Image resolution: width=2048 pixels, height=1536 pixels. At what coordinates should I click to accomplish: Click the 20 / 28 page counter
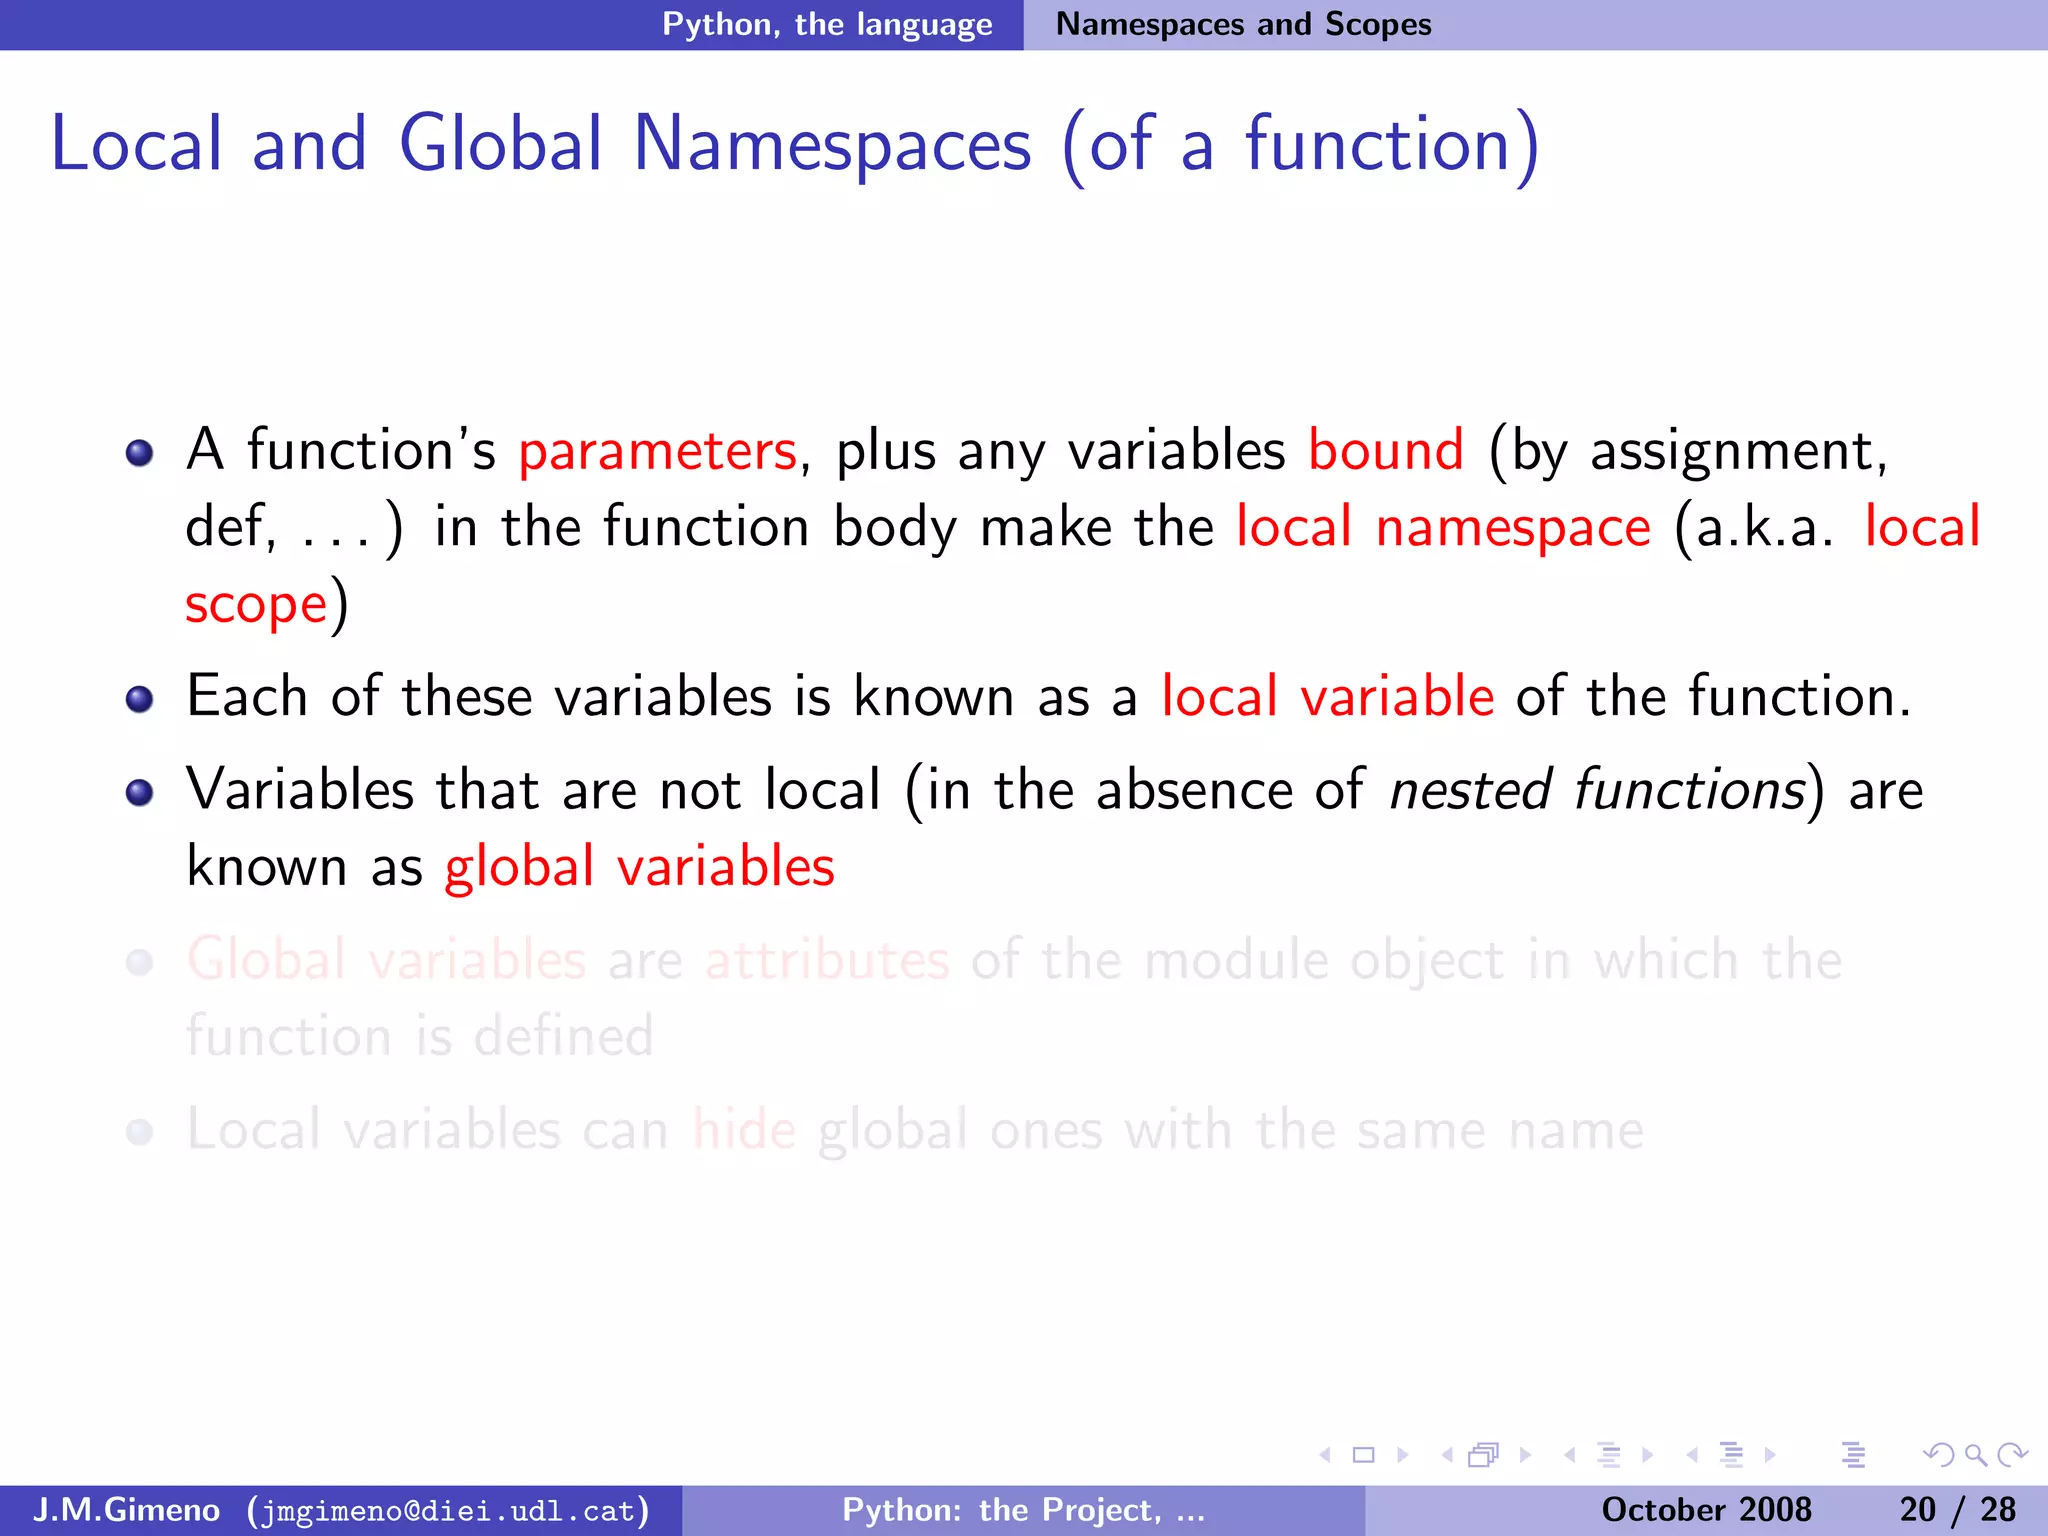pos(1957,1509)
